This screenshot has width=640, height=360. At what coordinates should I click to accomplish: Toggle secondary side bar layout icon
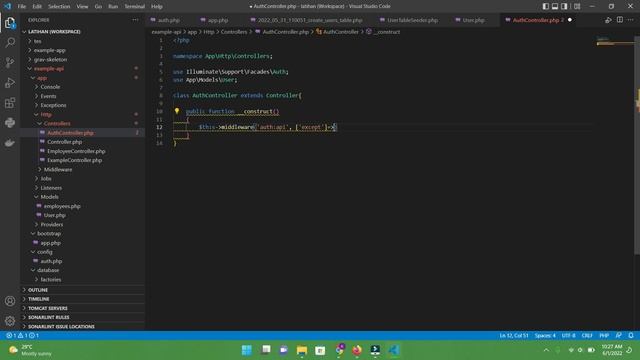click(564, 6)
